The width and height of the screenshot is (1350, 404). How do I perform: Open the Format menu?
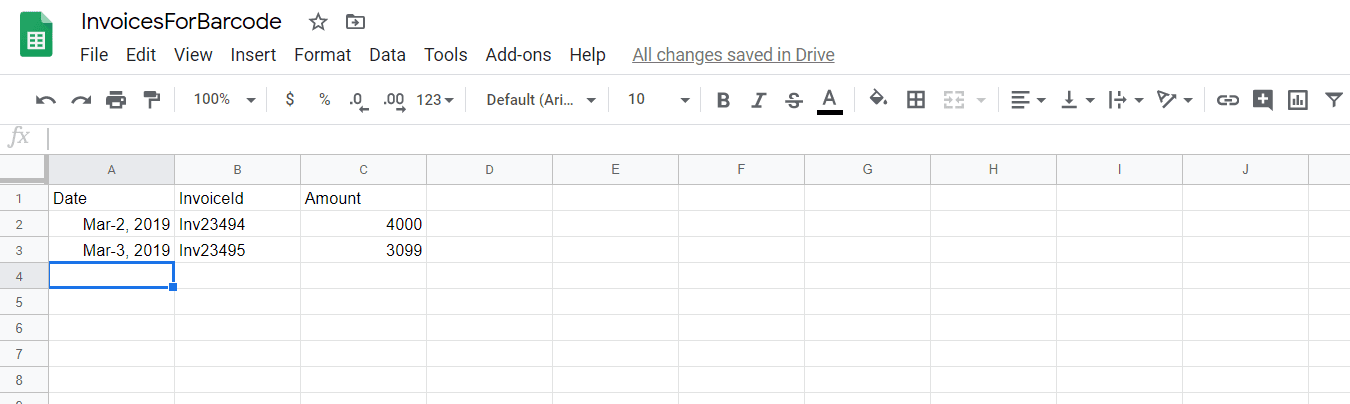[x=322, y=55]
